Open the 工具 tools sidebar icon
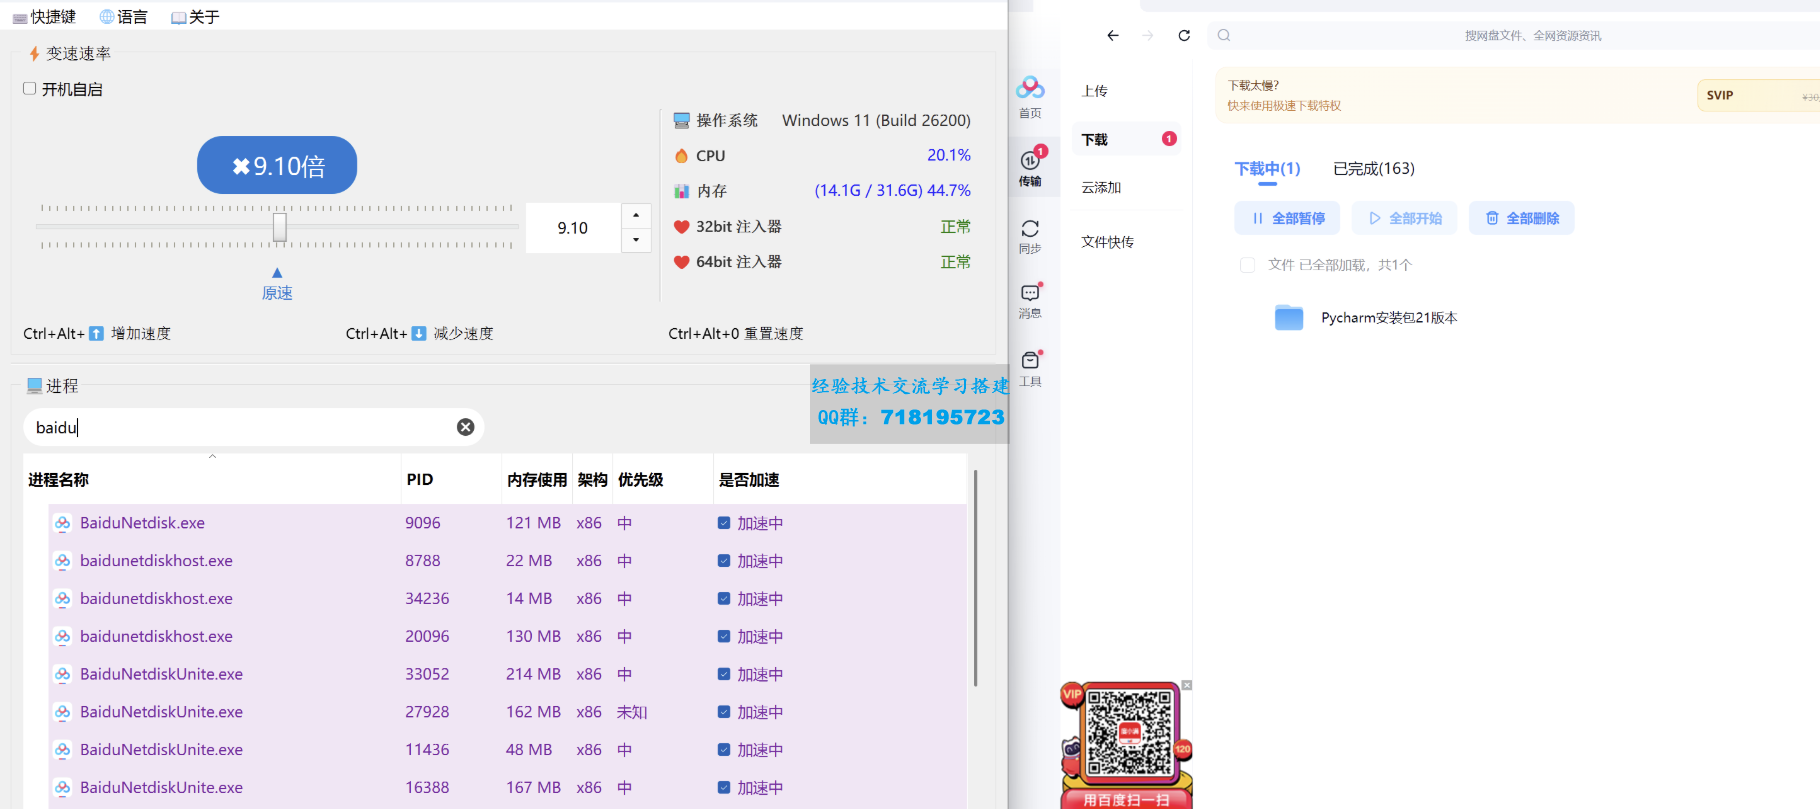The height and width of the screenshot is (809, 1820). tap(1030, 363)
